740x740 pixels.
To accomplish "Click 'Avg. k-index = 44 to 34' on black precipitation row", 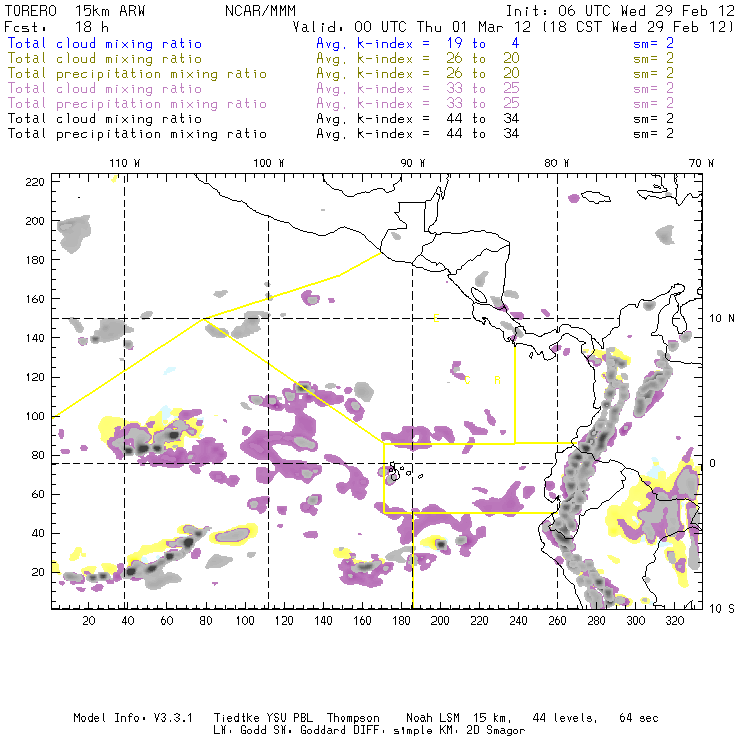I will (x=418, y=134).
